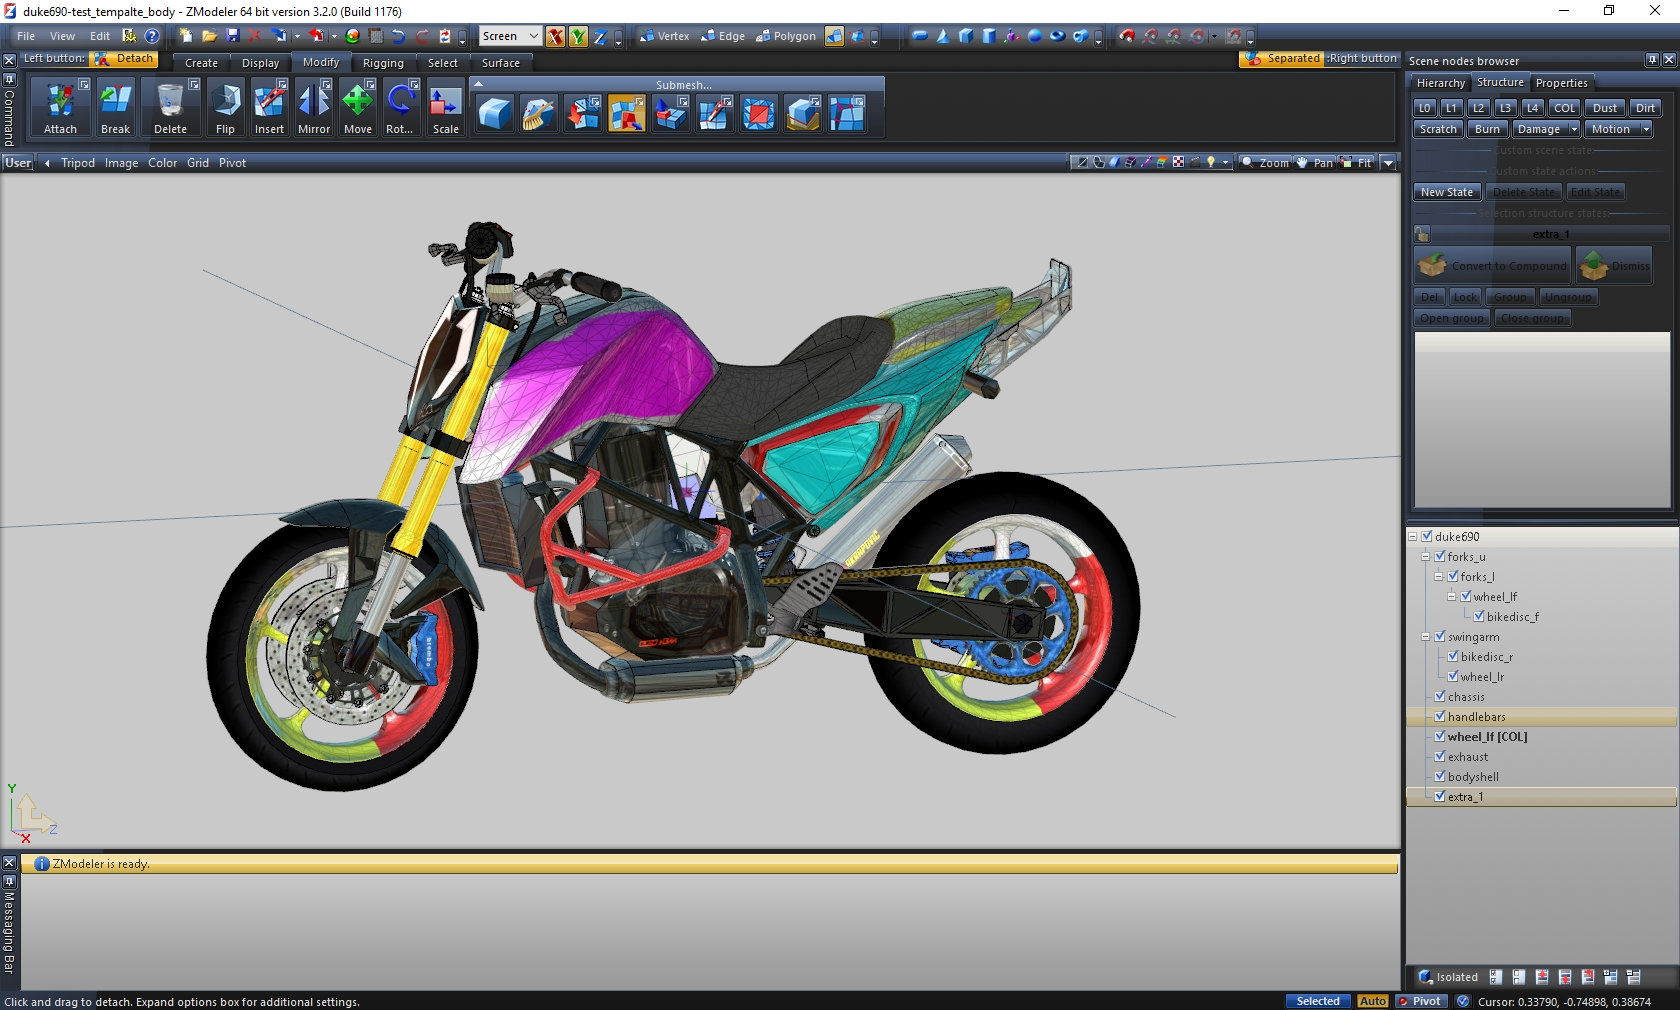Switch to the Rigging tab
The image size is (1680, 1010).
click(x=383, y=63)
